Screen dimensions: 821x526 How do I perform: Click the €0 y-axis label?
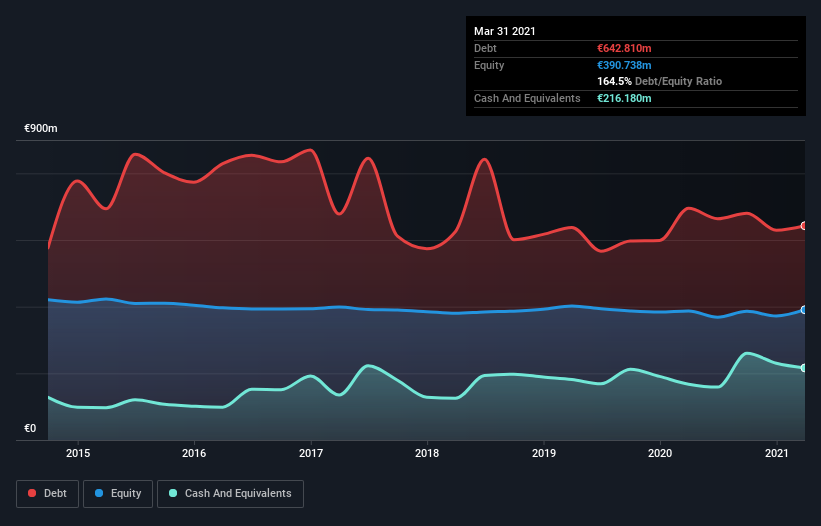point(30,428)
